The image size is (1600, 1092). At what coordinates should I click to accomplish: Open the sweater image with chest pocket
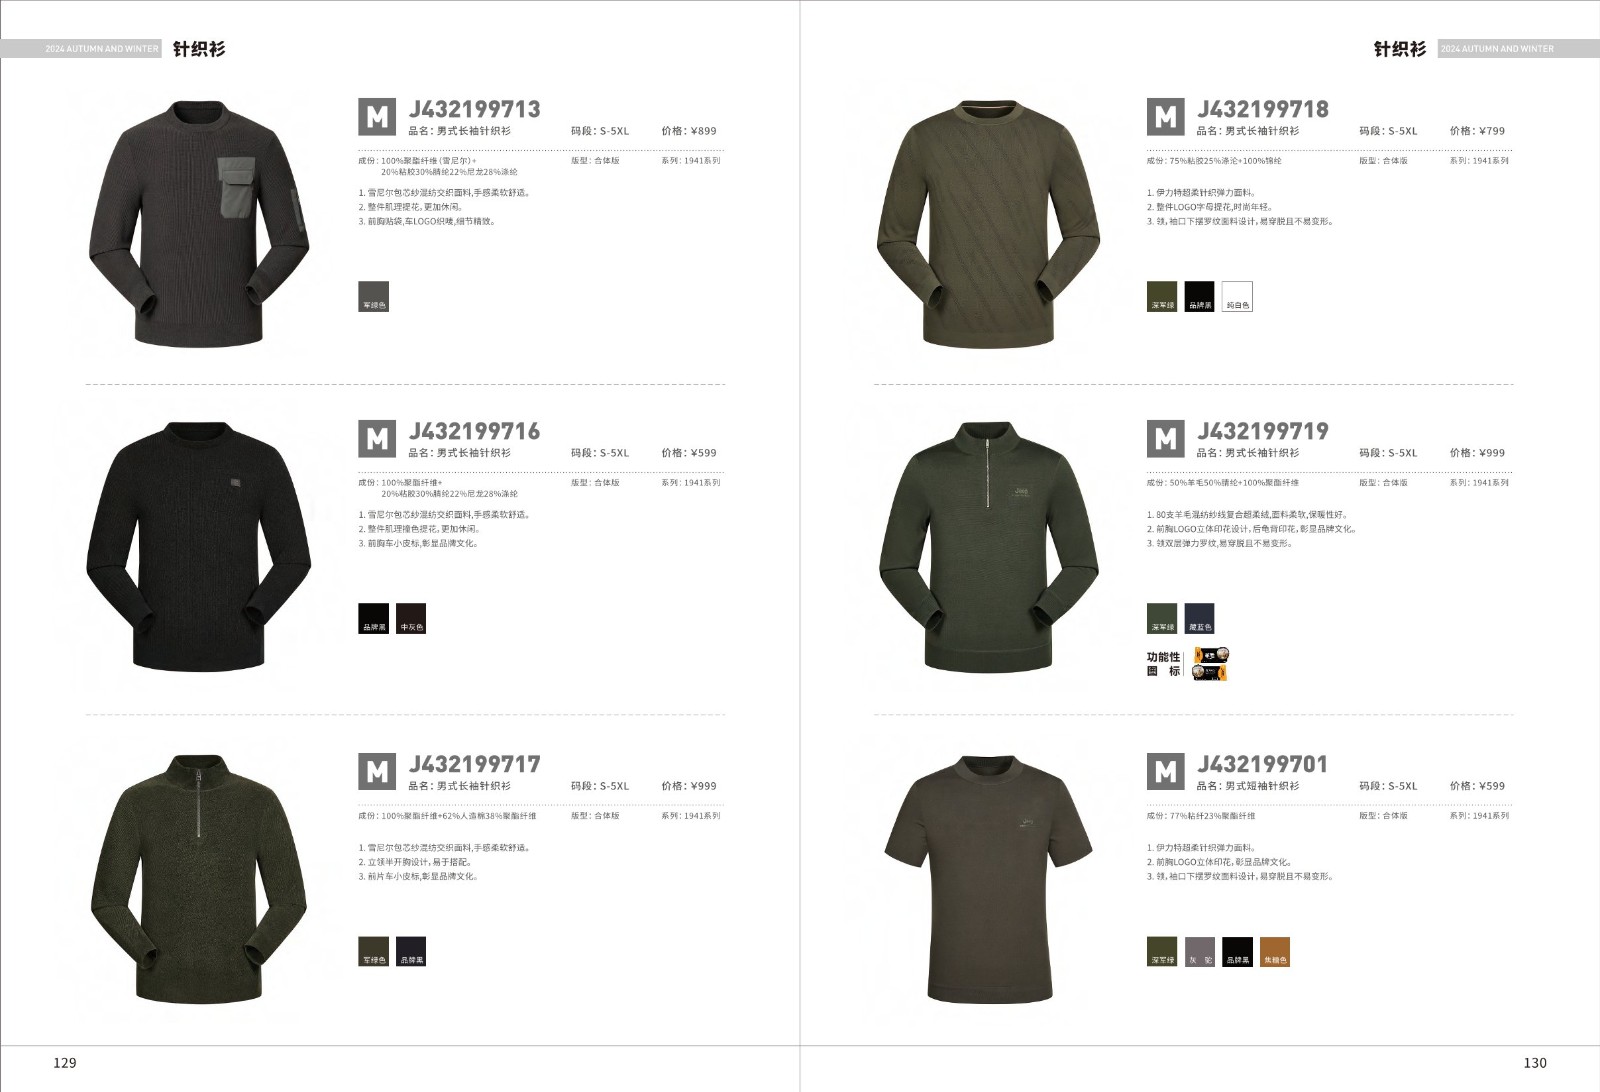[x=198, y=222]
